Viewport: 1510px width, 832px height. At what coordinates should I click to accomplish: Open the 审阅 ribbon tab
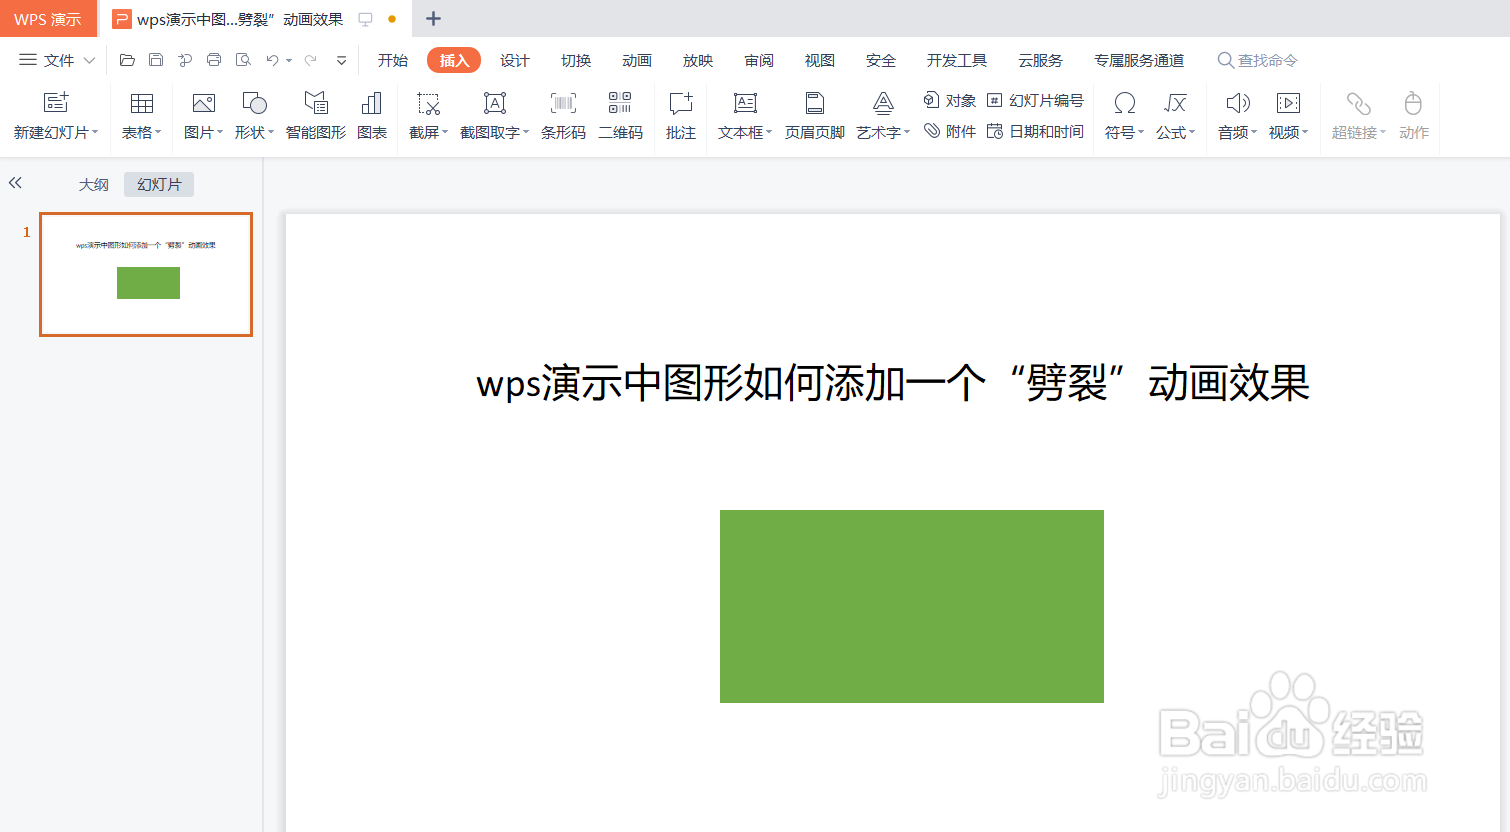[x=759, y=60]
